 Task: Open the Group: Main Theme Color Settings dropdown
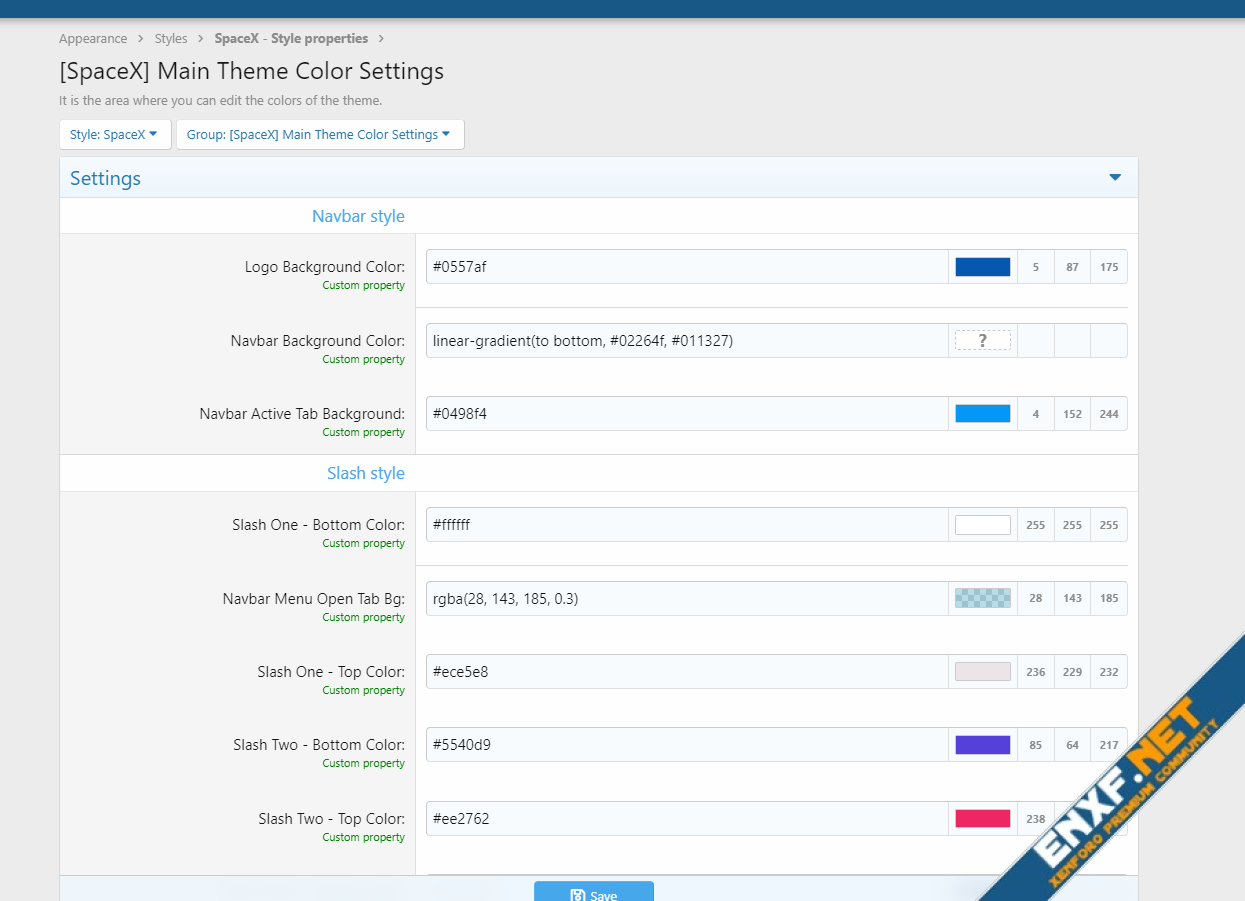point(319,135)
